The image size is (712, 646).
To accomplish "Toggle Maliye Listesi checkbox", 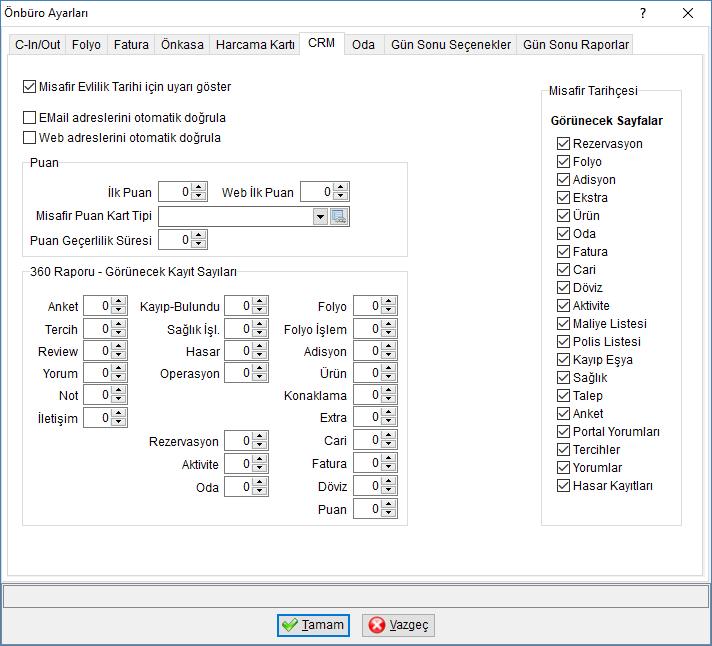I will click(x=563, y=324).
